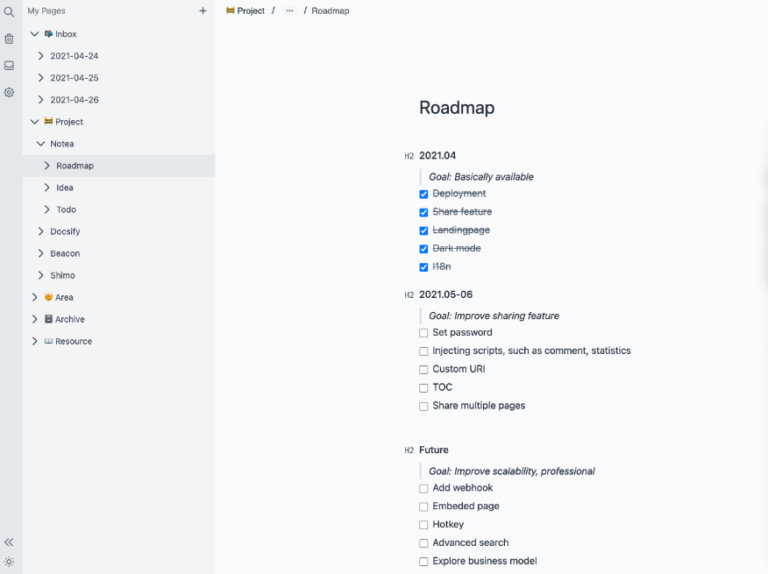The width and height of the screenshot is (768, 574).
Task: Collapse the sidebar with double-chevron icon
Action: pyautogui.click(x=9, y=542)
